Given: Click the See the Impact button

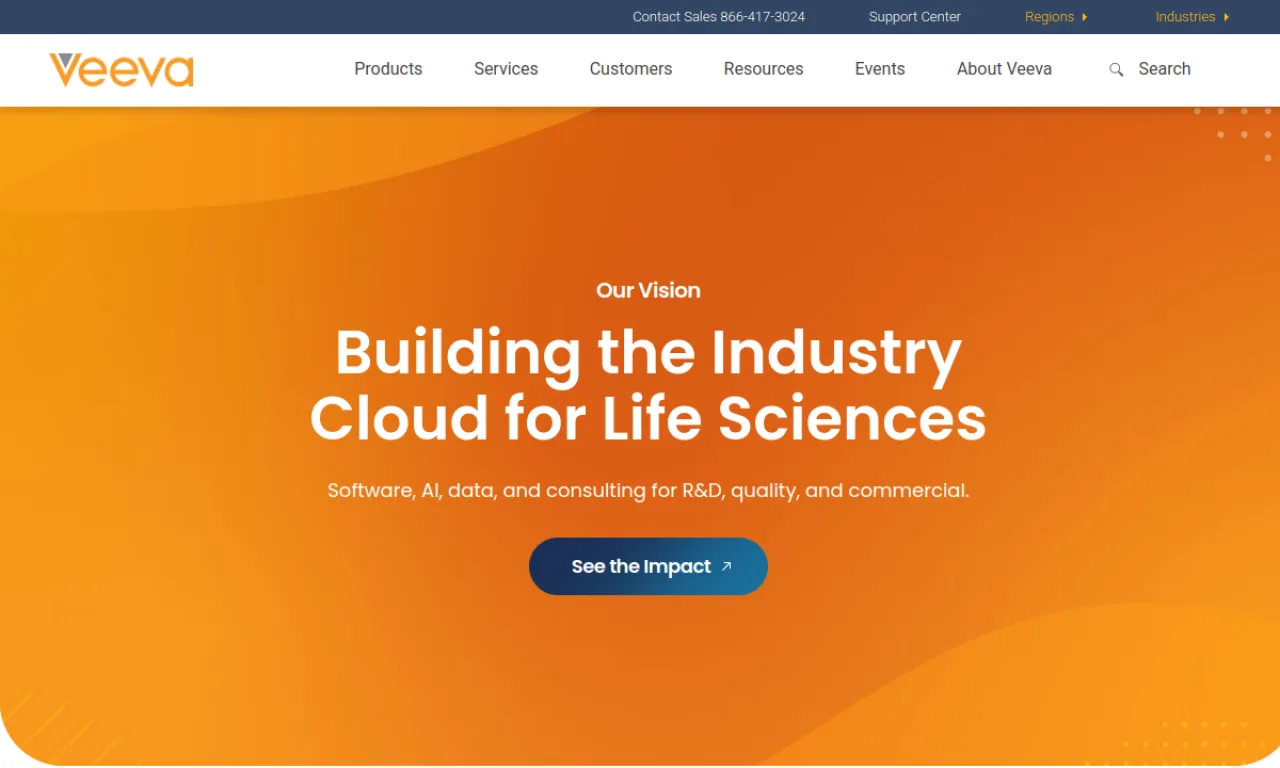Looking at the screenshot, I should coord(648,566).
